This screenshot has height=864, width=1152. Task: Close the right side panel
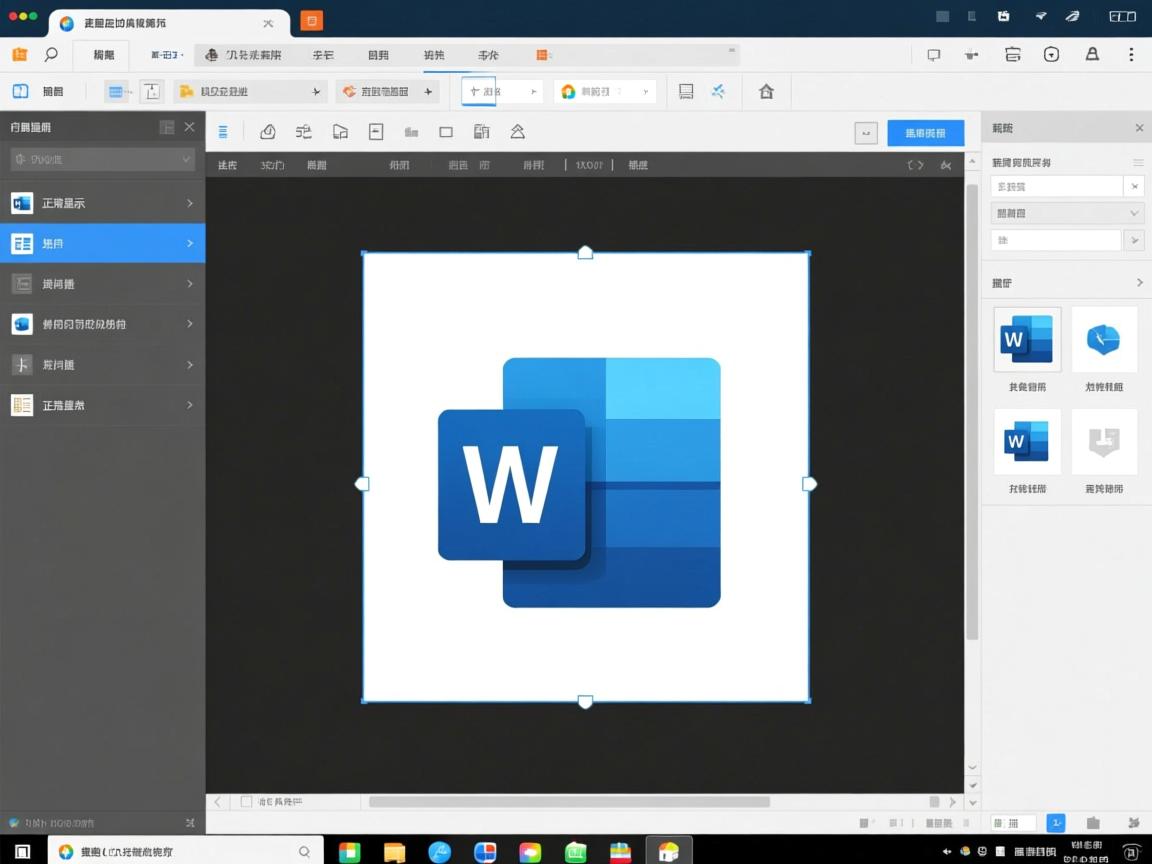point(1139,128)
